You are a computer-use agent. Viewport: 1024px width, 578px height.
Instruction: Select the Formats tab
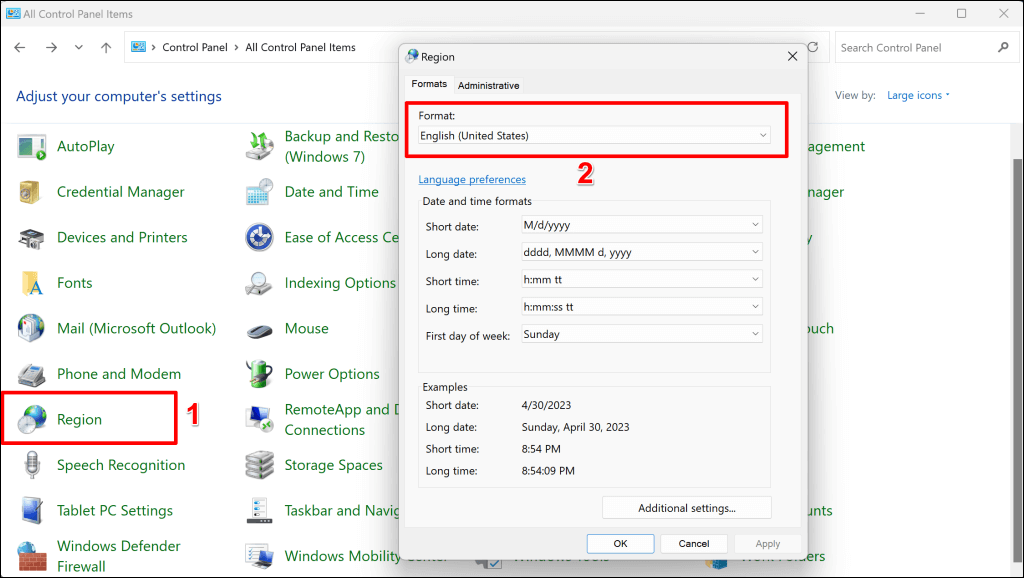pyautogui.click(x=429, y=84)
